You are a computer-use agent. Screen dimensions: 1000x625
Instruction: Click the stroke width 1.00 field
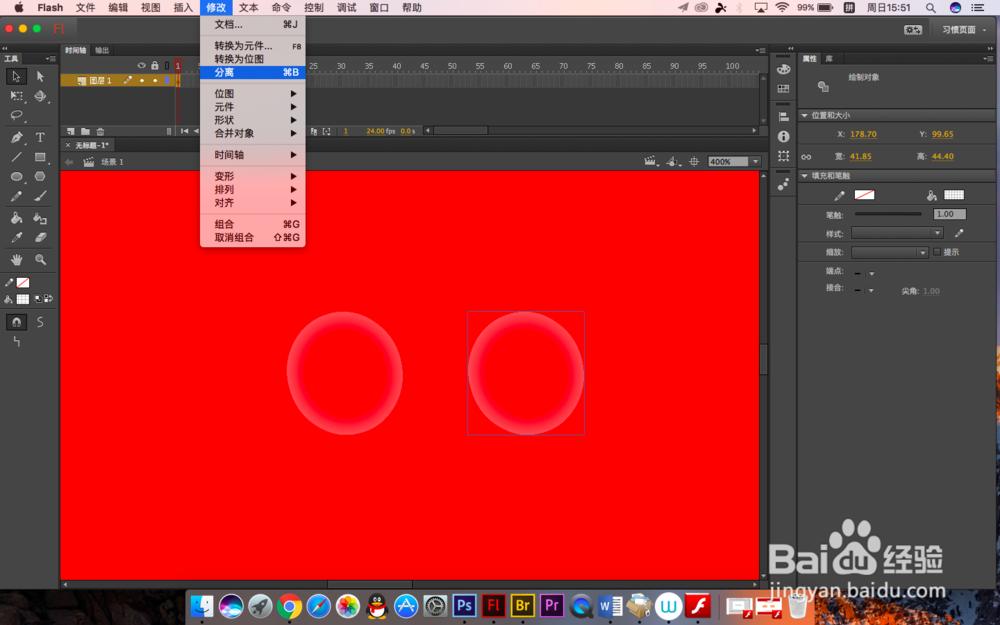[949, 214]
